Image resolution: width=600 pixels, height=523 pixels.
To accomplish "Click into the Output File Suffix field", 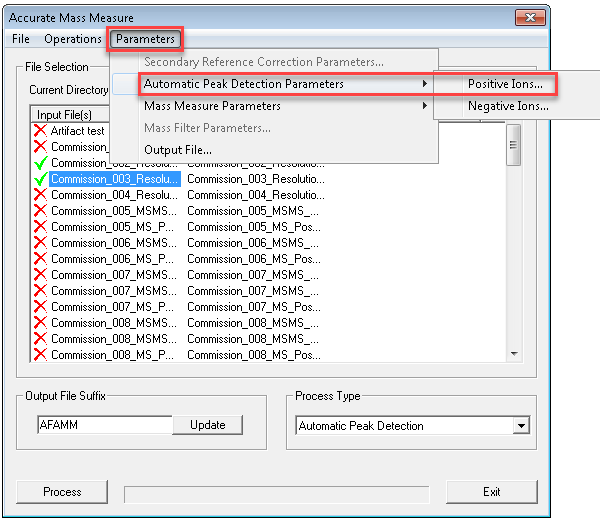I will tap(104, 425).
